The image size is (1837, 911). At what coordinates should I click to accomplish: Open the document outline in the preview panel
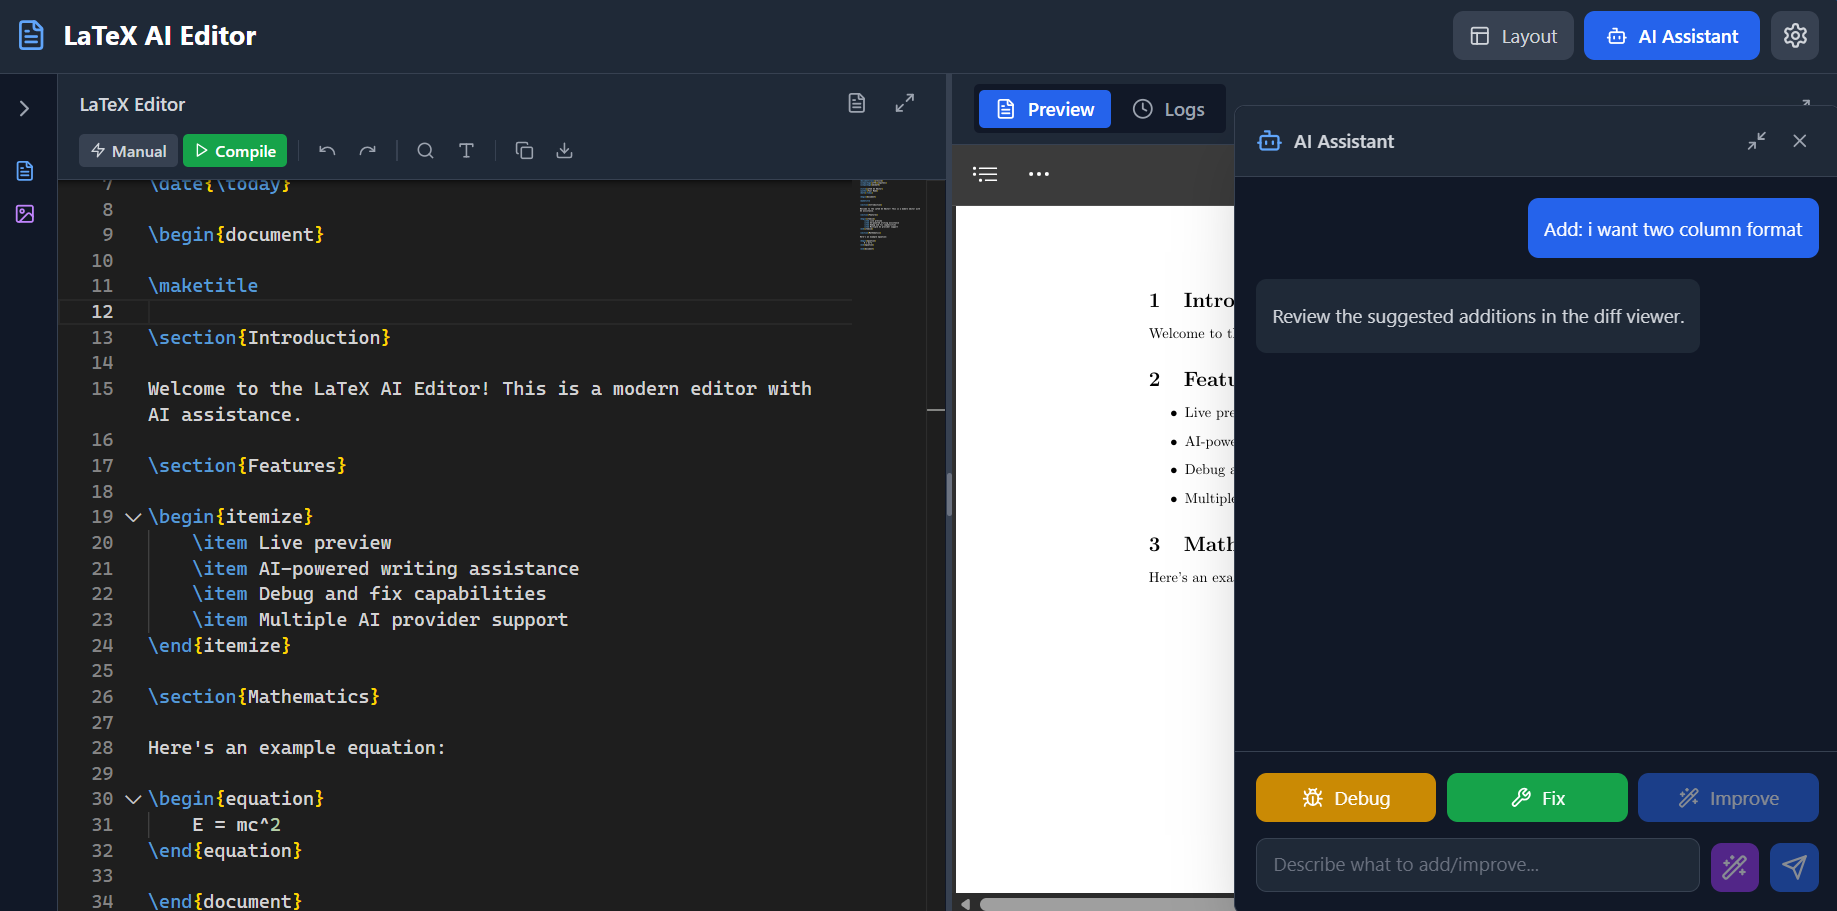pyautogui.click(x=985, y=173)
